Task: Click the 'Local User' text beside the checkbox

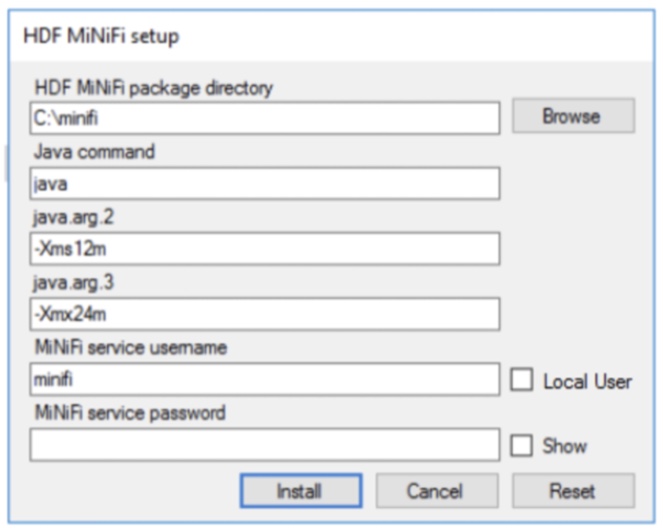Action: pyautogui.click(x=587, y=381)
